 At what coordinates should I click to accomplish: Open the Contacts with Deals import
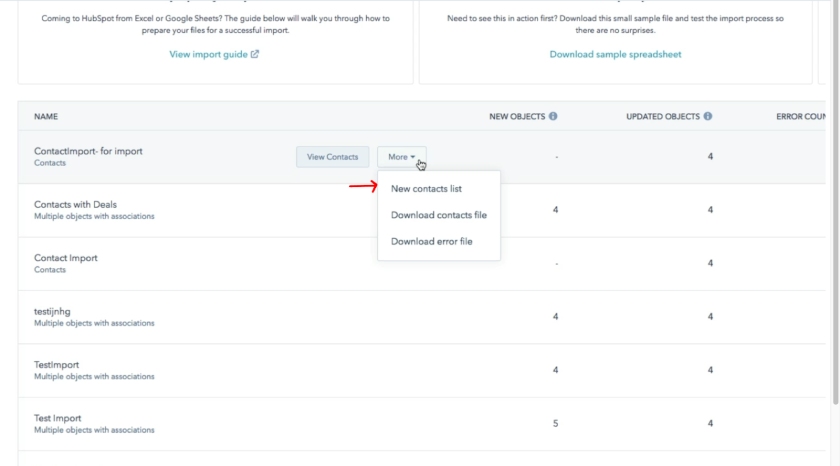tap(75, 205)
